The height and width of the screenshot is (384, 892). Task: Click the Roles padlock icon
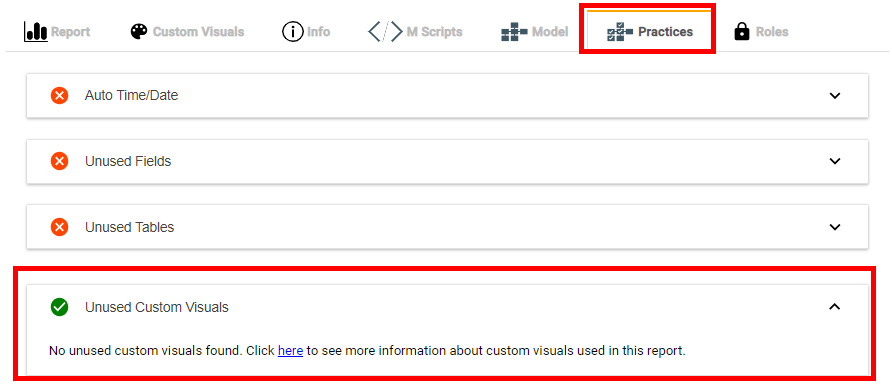[742, 32]
